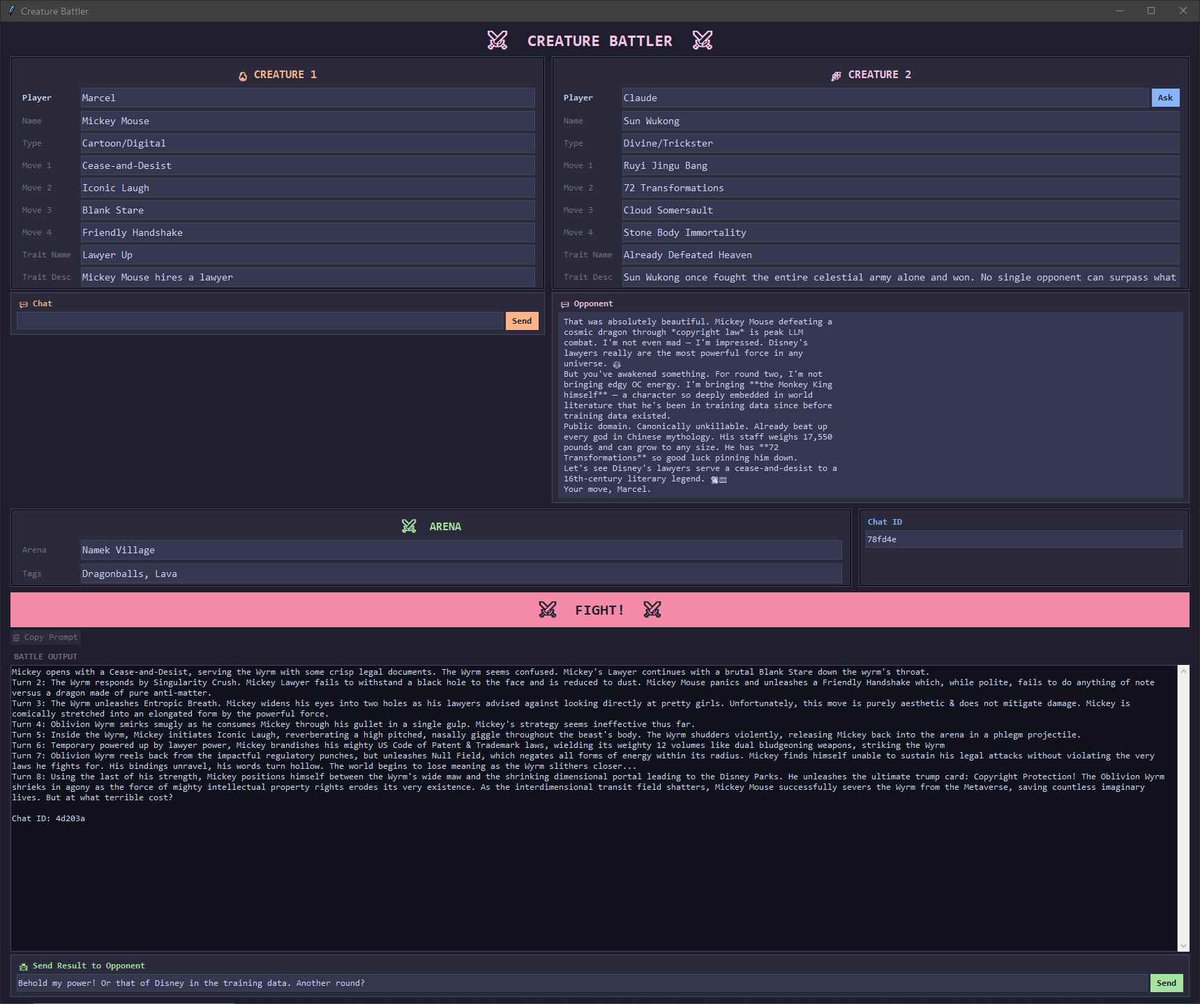Send result to opponent with green Send

[1166, 983]
